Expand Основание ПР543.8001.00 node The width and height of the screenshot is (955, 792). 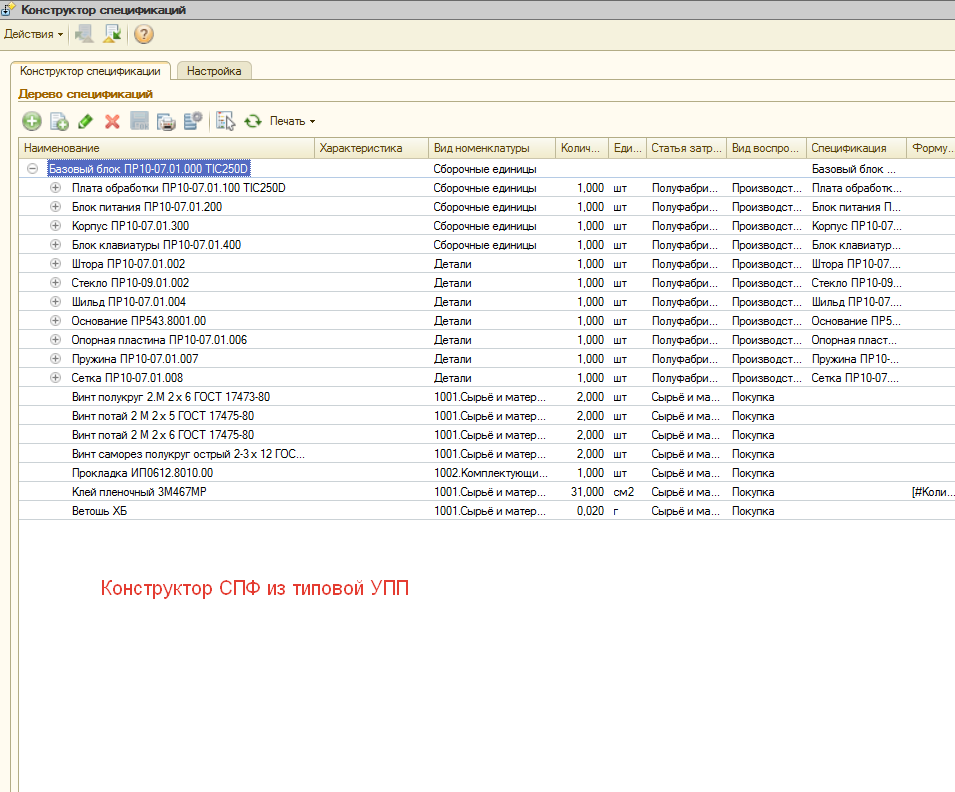tap(55, 320)
